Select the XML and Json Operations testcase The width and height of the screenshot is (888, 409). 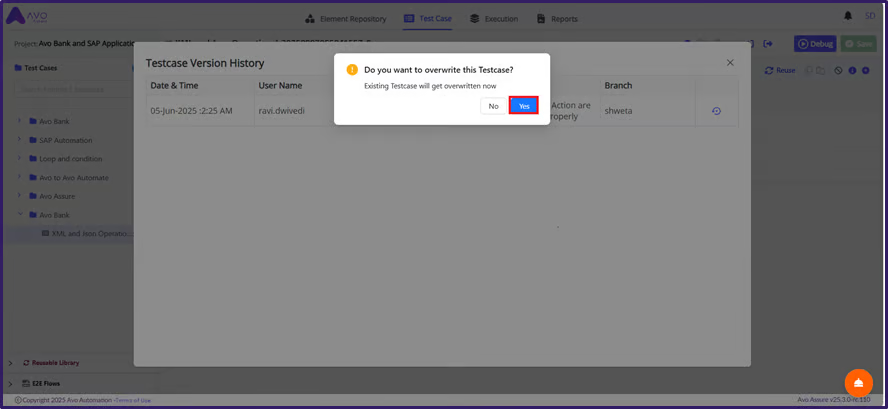click(x=90, y=233)
